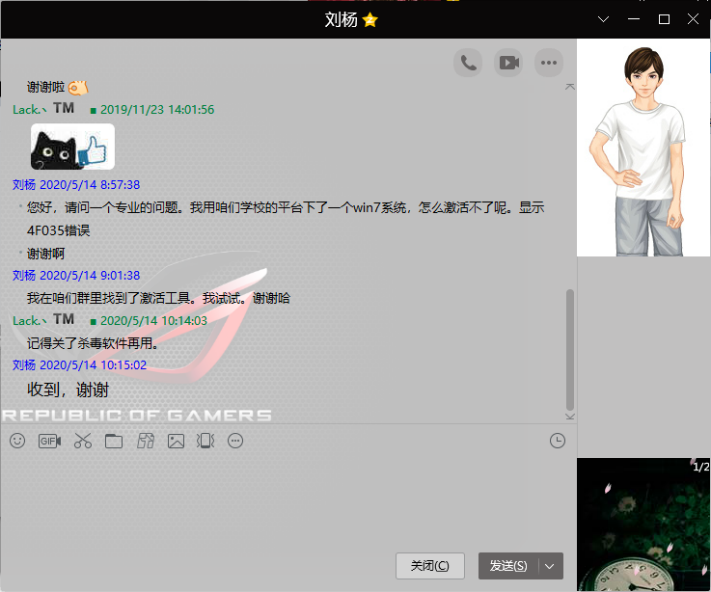Open more input toolbar options

click(x=236, y=441)
